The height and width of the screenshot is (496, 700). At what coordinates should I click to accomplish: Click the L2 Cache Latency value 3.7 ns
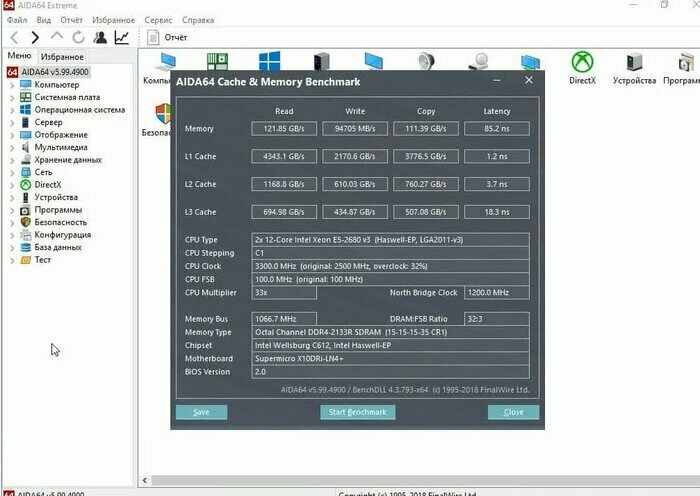point(497,184)
